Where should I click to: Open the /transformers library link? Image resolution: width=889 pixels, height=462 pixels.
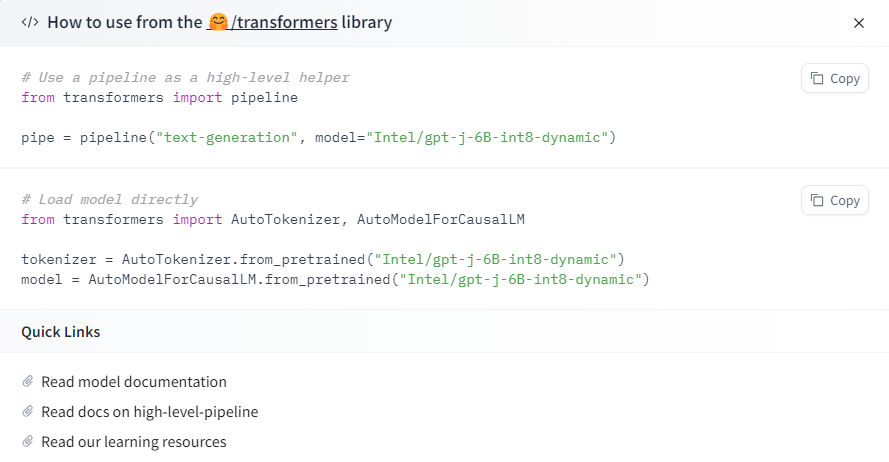pos(281,22)
